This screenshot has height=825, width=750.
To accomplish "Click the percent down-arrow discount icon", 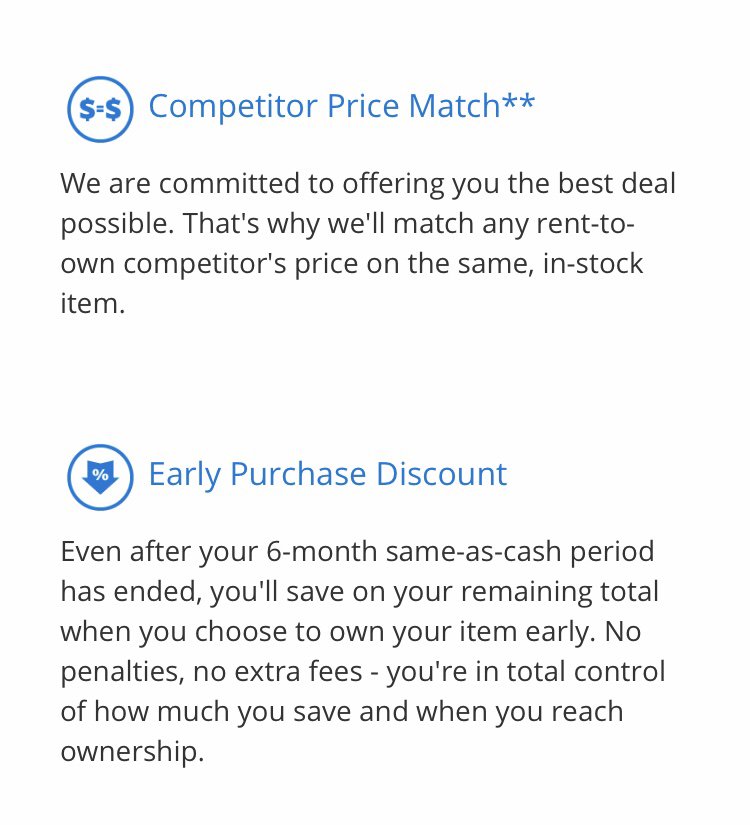I will 100,475.
